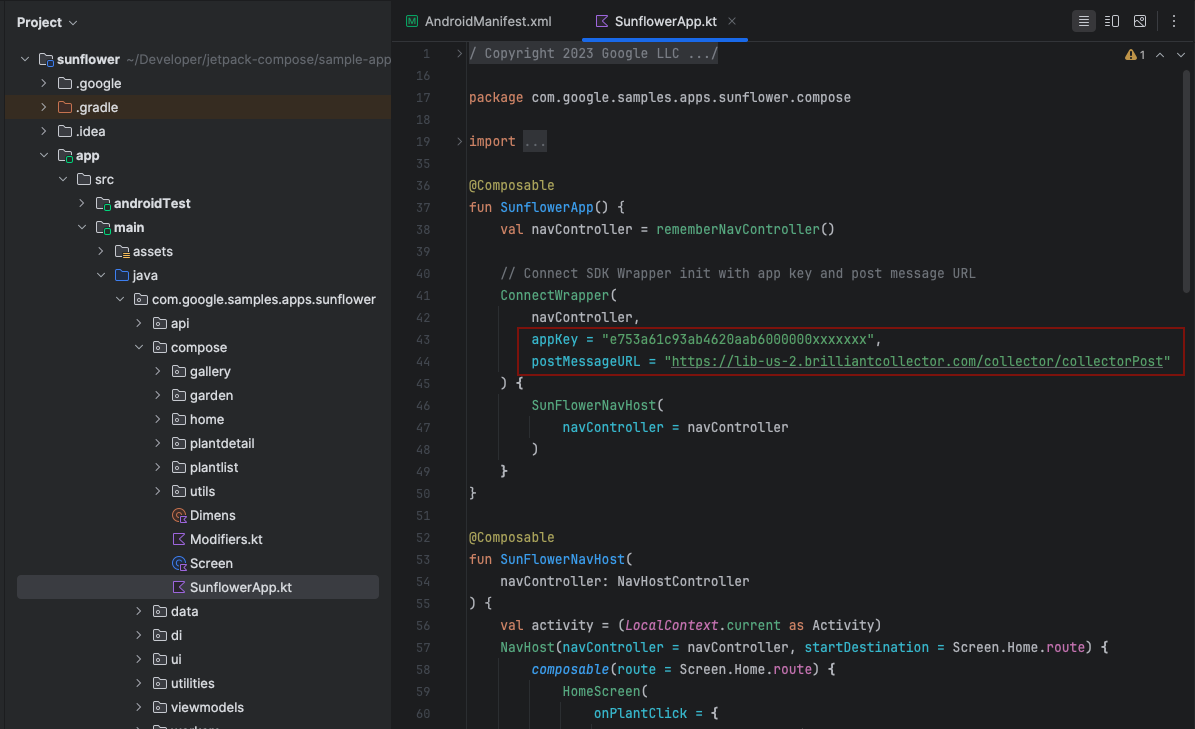Jump to next highlighted problem arrow
This screenshot has width=1195, height=729.
point(1181,55)
